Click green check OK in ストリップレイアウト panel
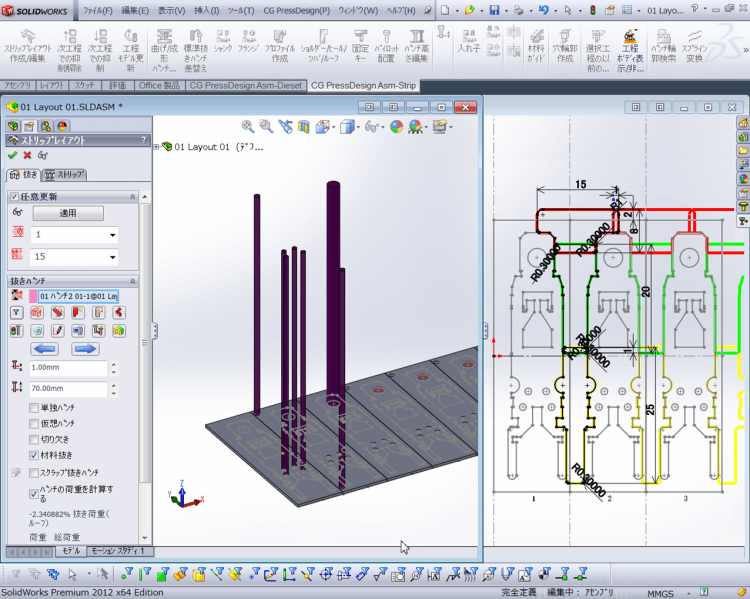Viewport: 750px width, 599px height. point(12,155)
